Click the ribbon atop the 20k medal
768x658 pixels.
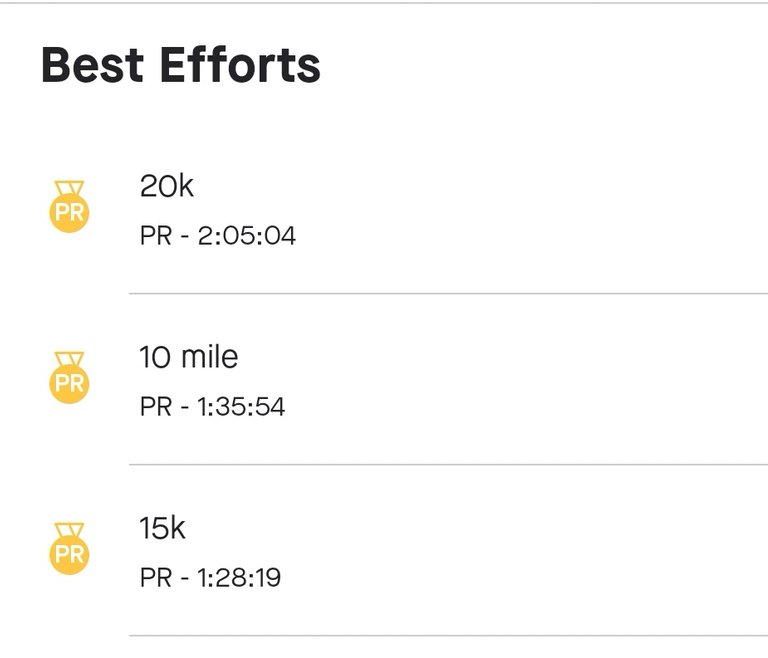(x=69, y=189)
